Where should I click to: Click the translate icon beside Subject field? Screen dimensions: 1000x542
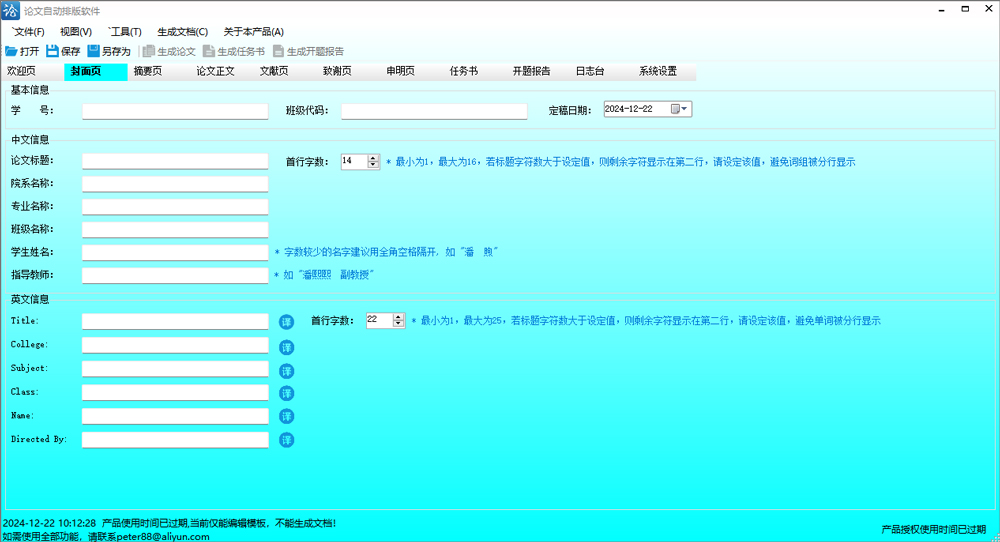click(x=286, y=370)
